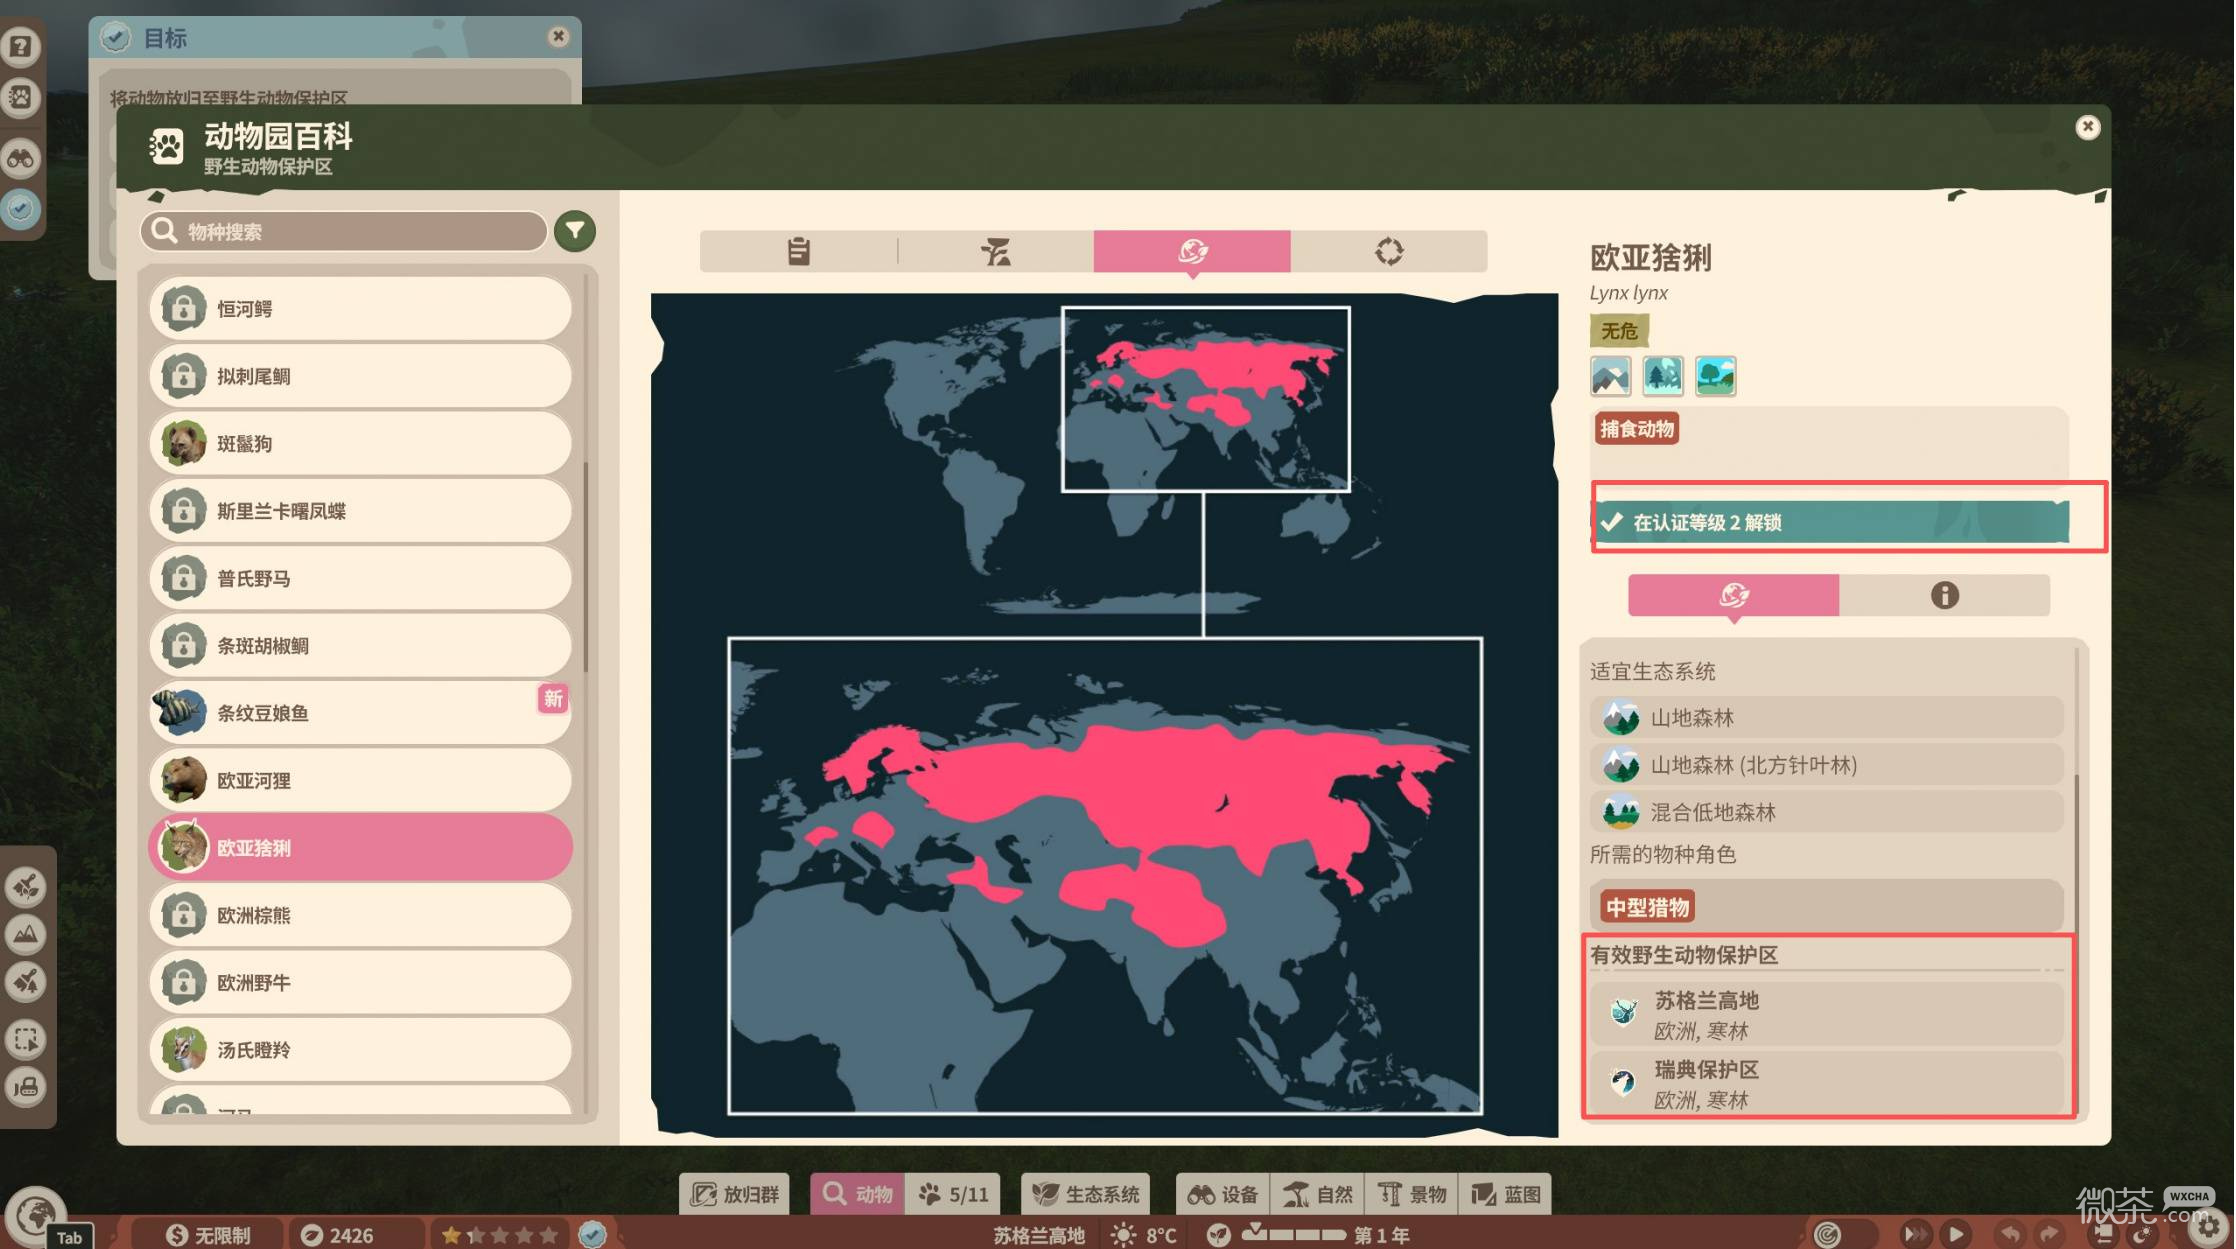The height and width of the screenshot is (1249, 2236).
Task: Select 恒河鳄 in the species list
Action: (361, 309)
